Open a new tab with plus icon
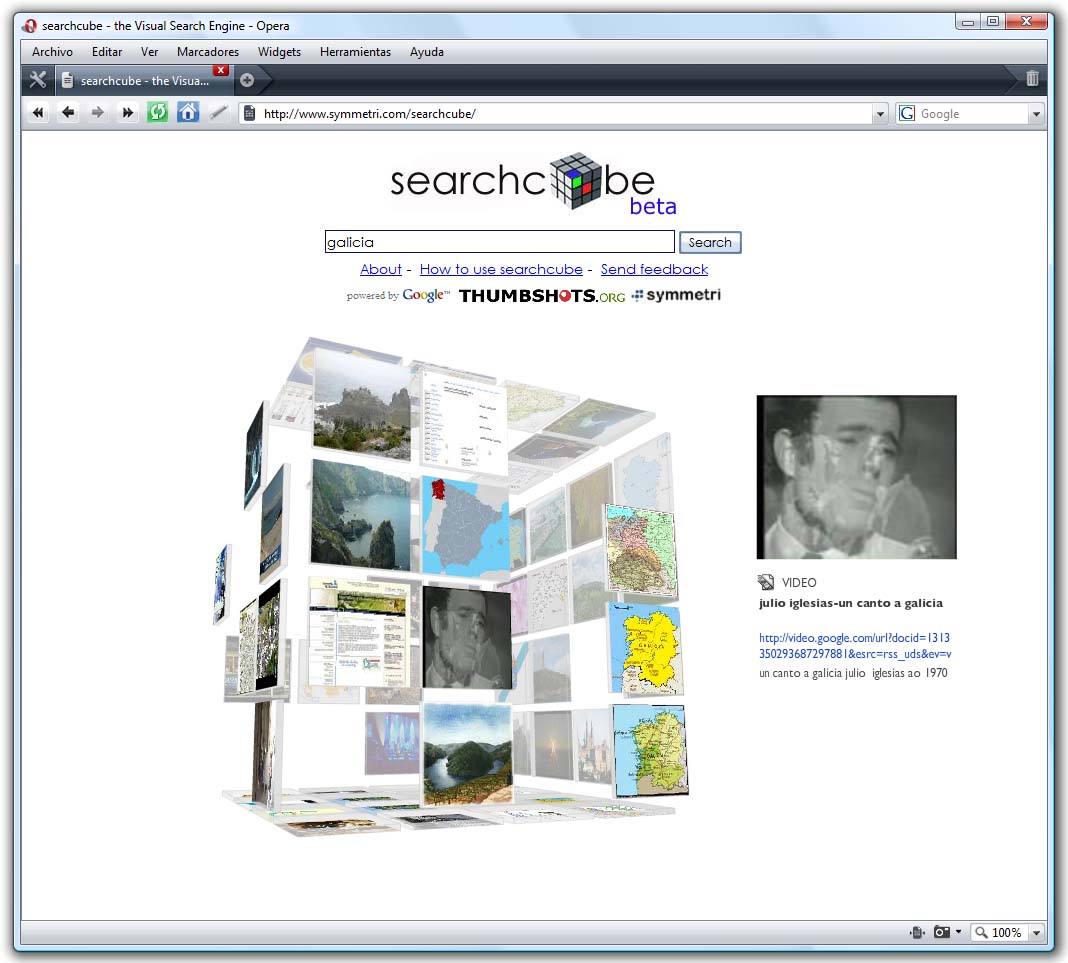The width and height of the screenshot is (1068, 963). click(x=247, y=80)
